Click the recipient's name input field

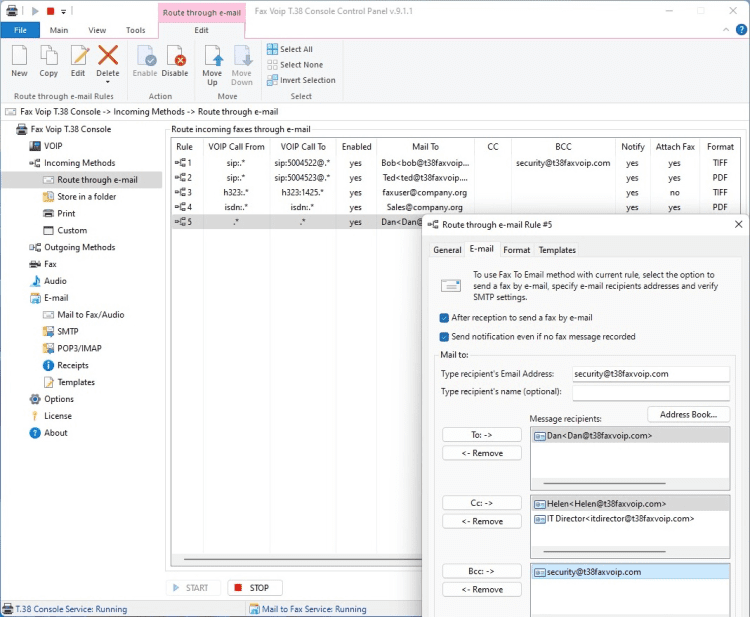click(x=650, y=392)
